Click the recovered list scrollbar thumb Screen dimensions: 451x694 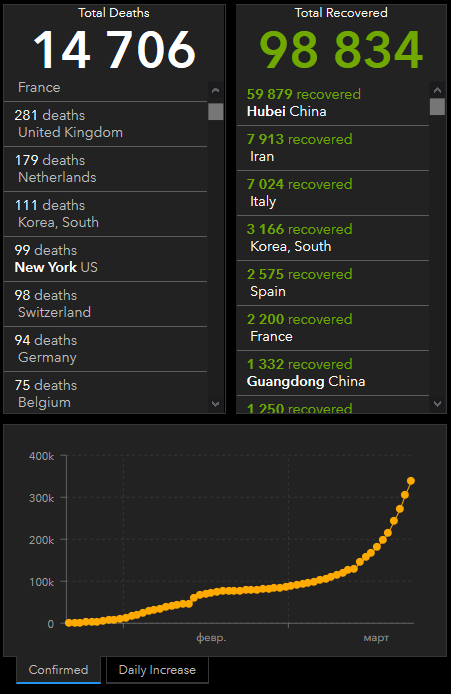pos(437,107)
